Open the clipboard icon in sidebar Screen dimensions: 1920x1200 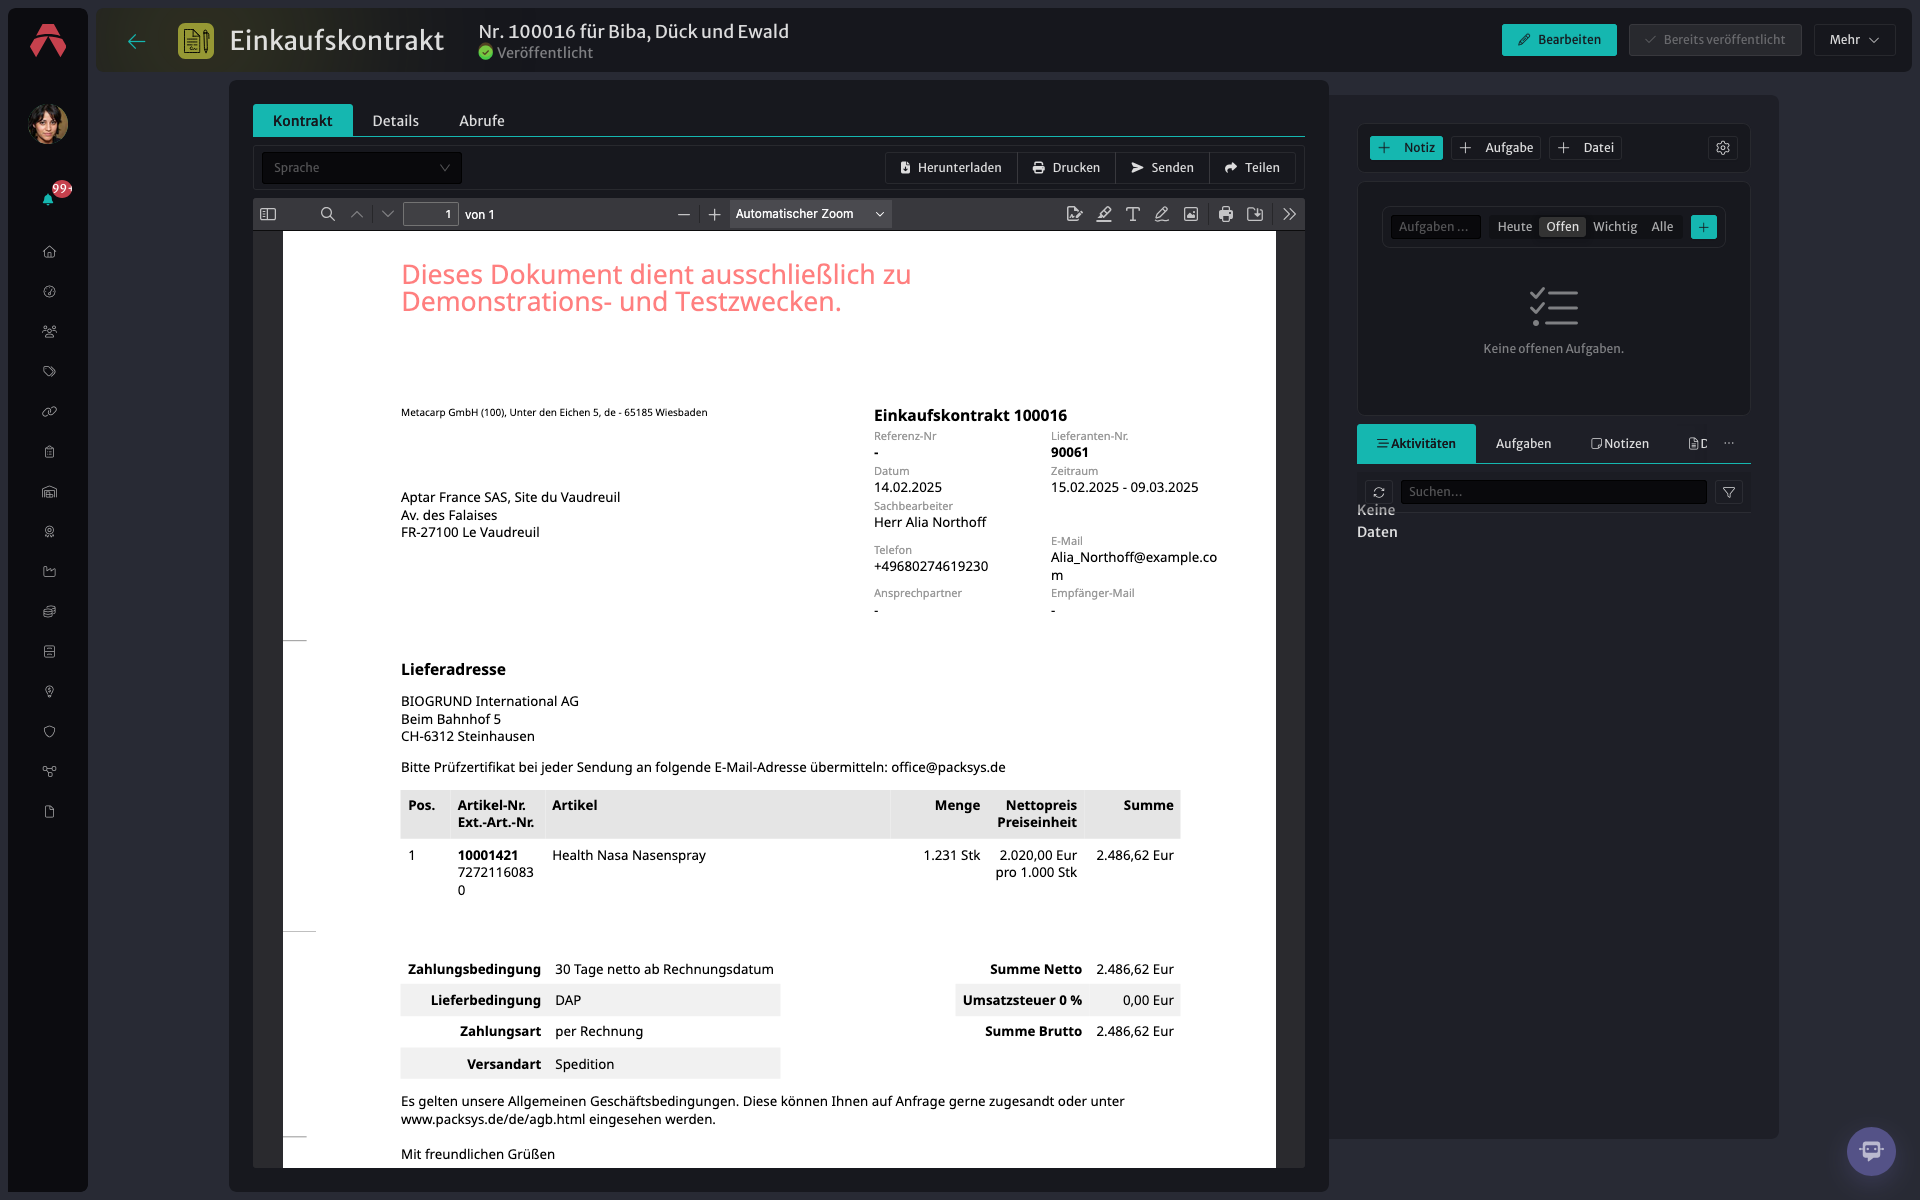click(49, 452)
